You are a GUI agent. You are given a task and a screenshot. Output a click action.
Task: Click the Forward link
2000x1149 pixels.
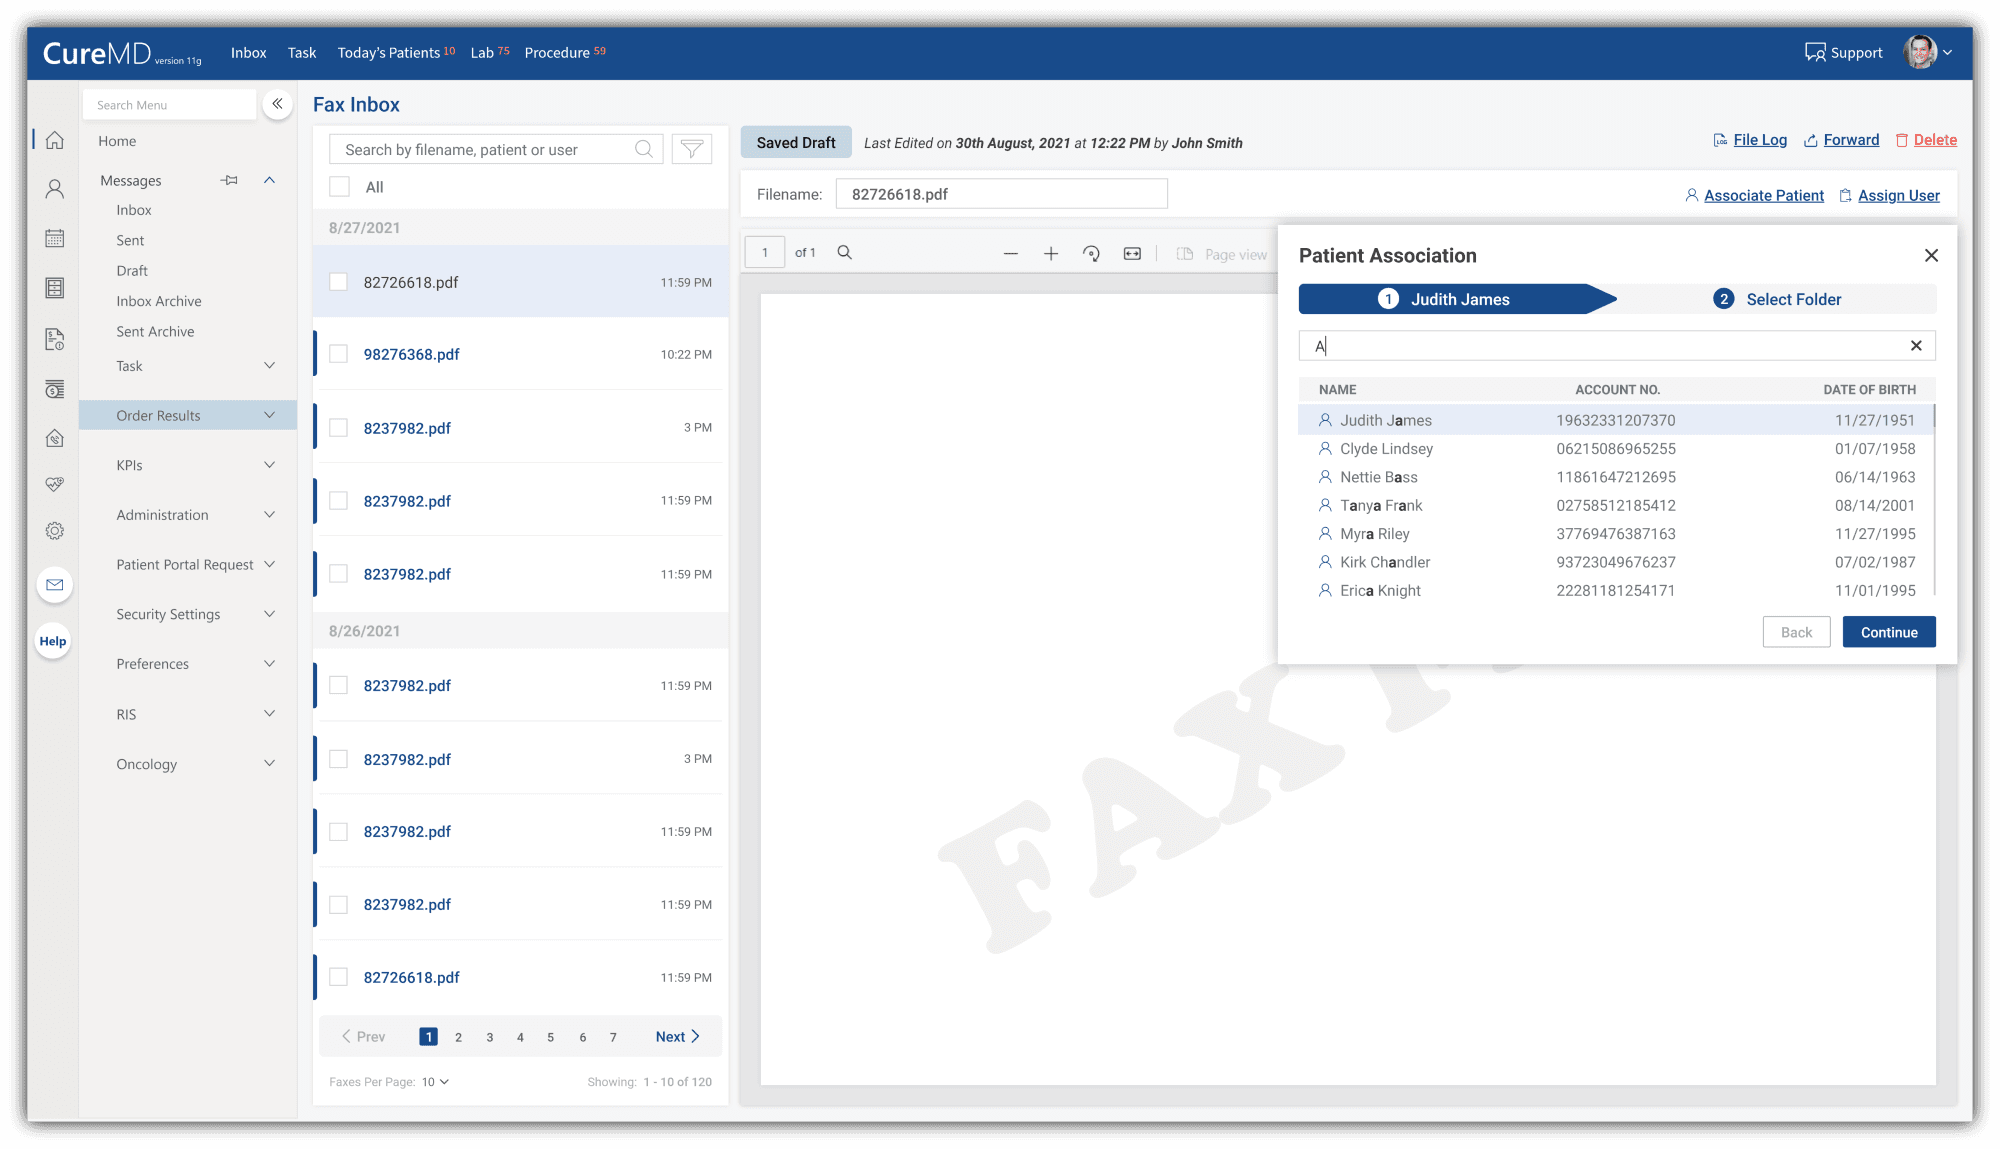[x=1850, y=140]
